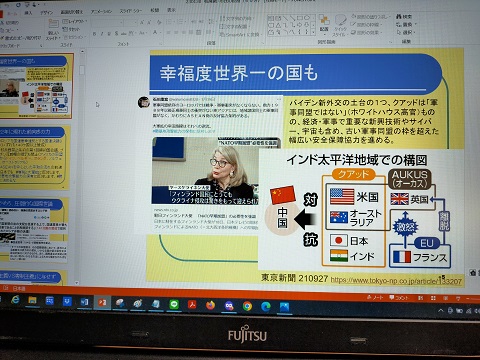The image size is (480, 360).
Task: Open the LINE app from the taskbar
Action: click(174, 304)
